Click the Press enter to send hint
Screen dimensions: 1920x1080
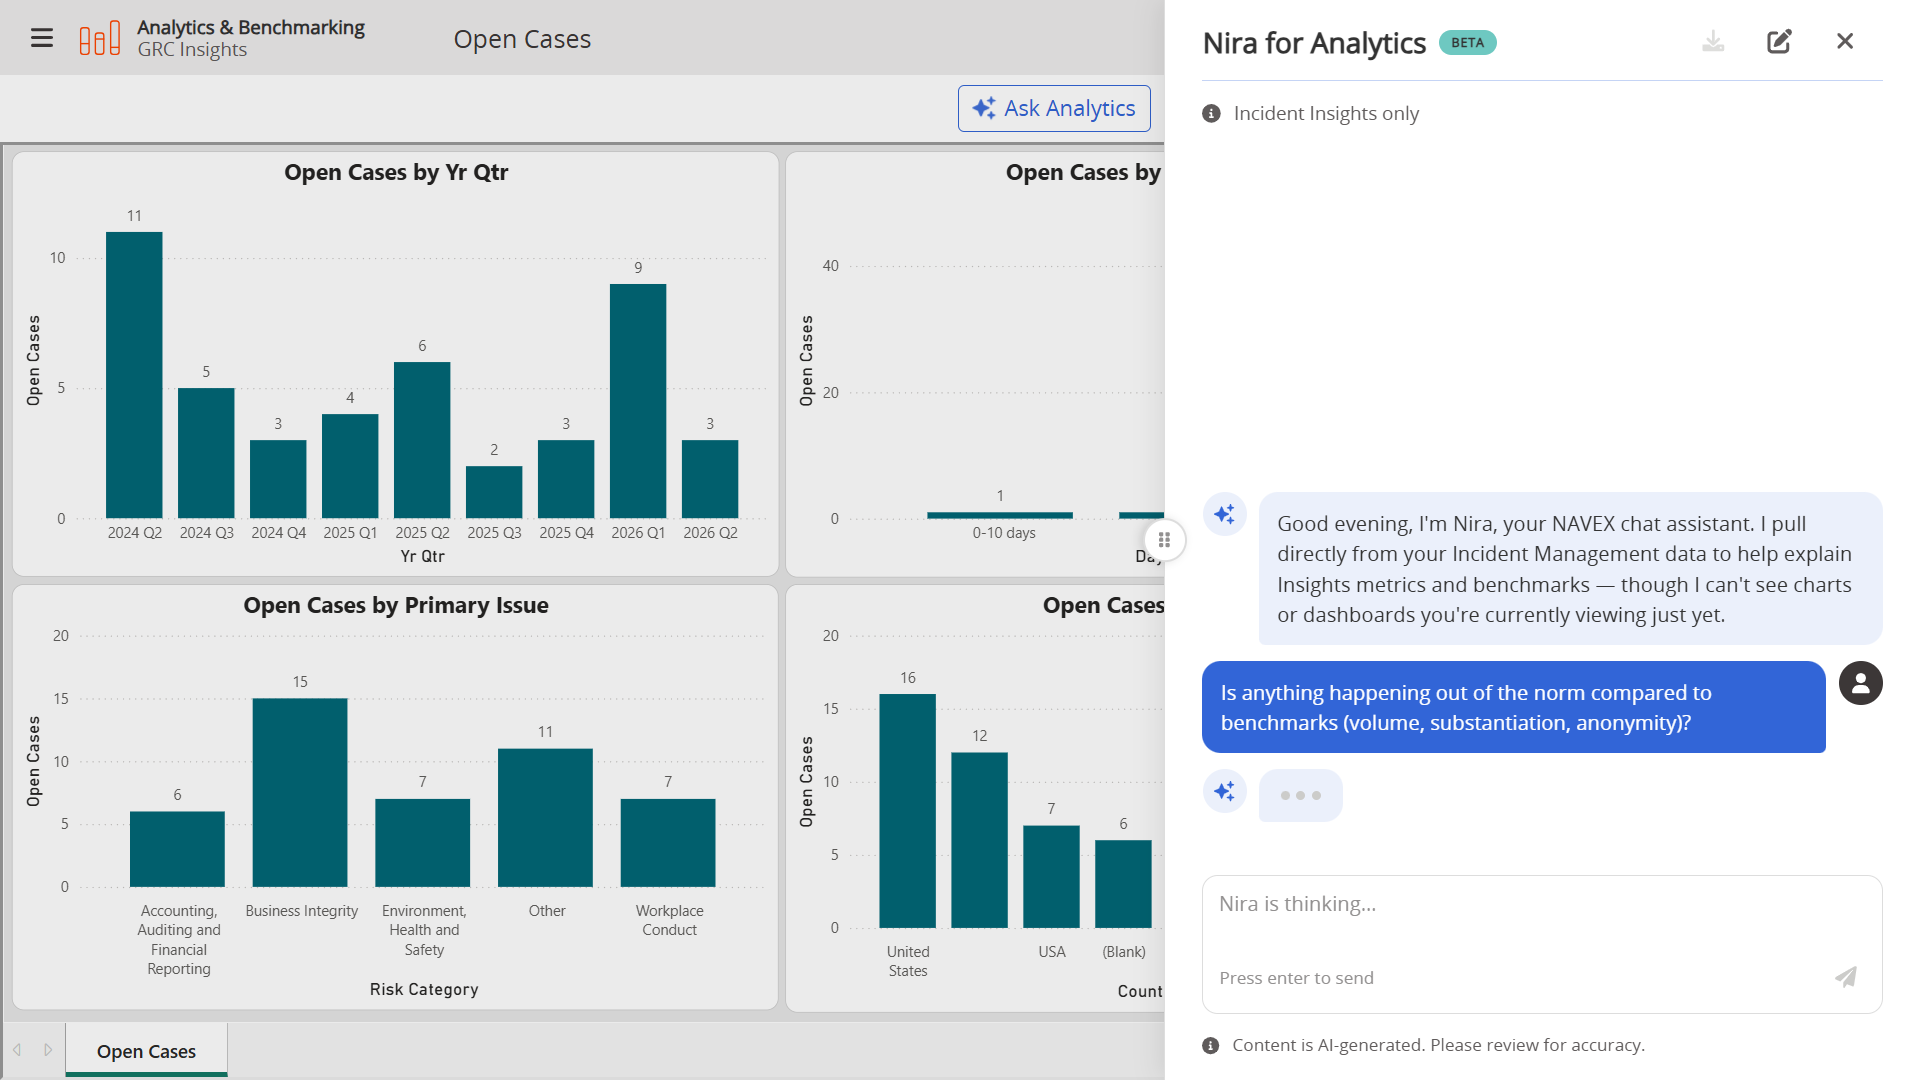(x=1296, y=978)
